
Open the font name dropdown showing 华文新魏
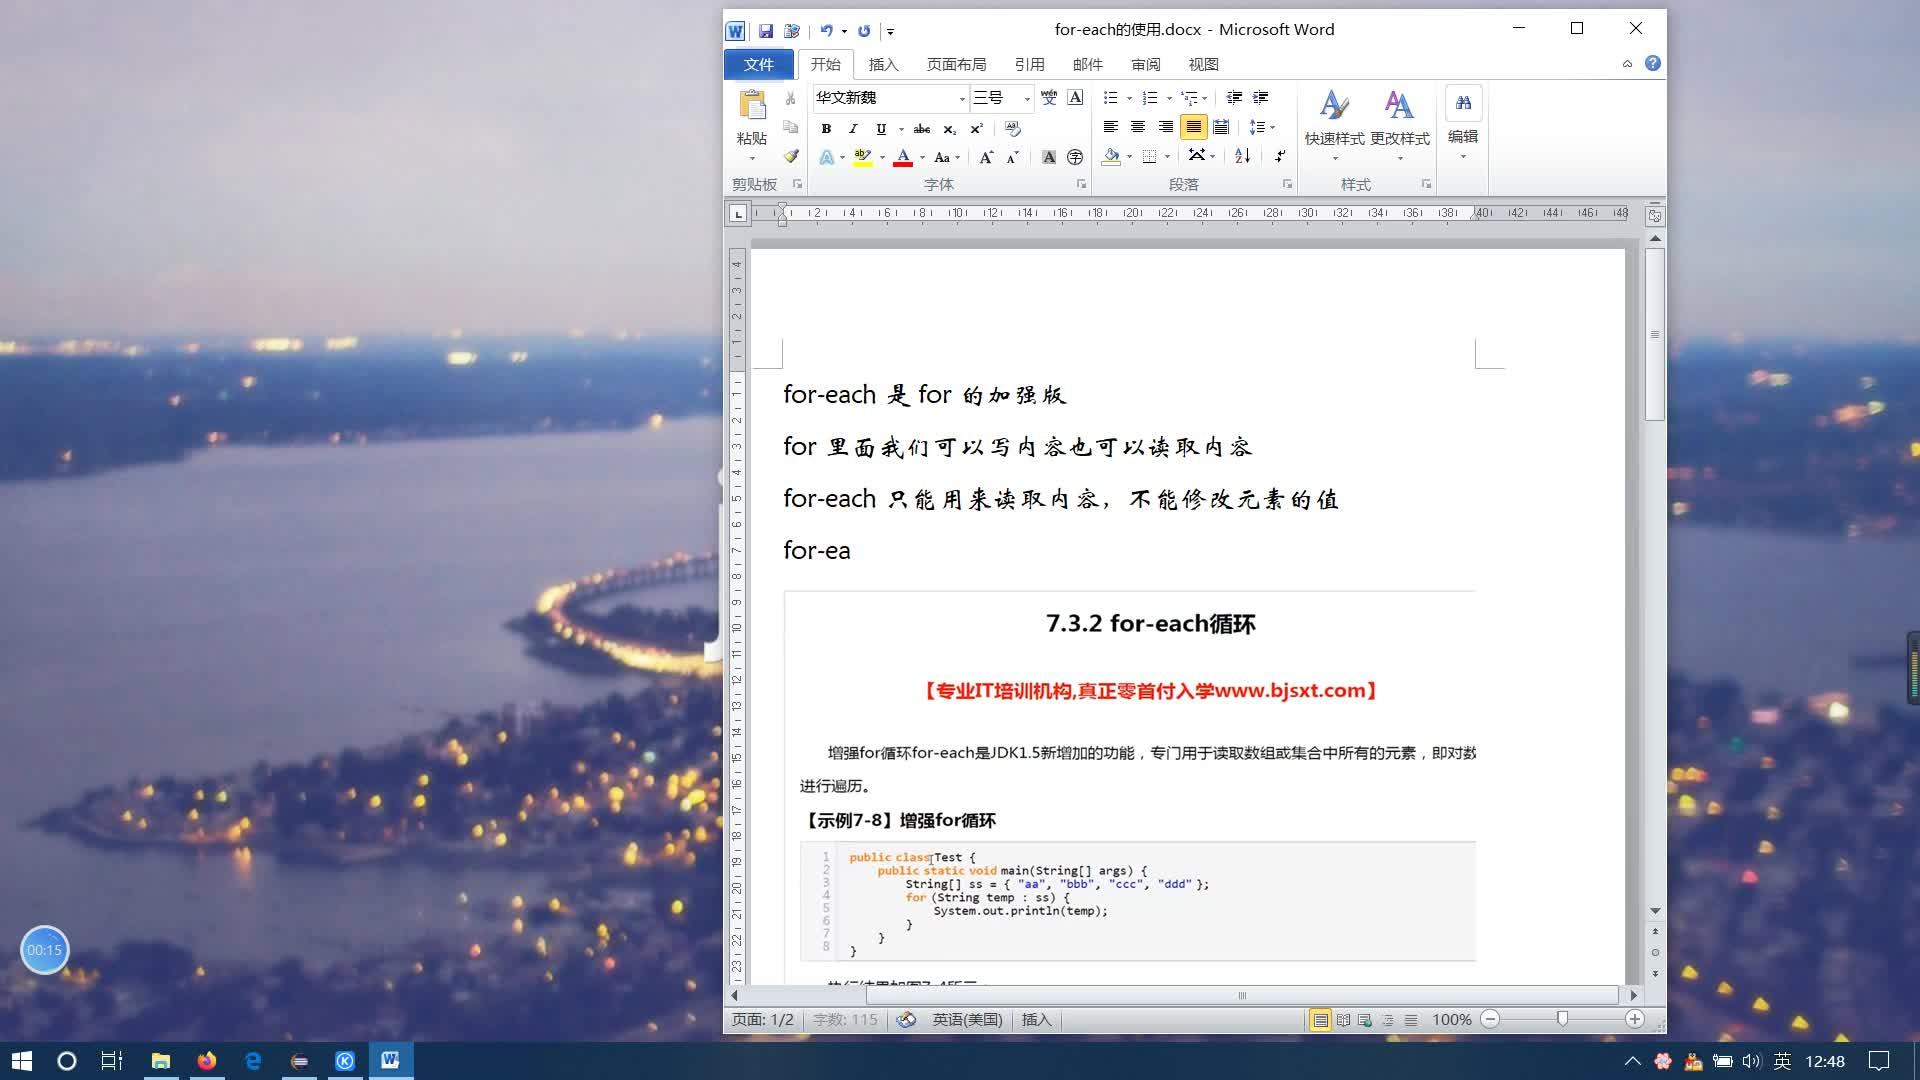[x=962, y=98]
